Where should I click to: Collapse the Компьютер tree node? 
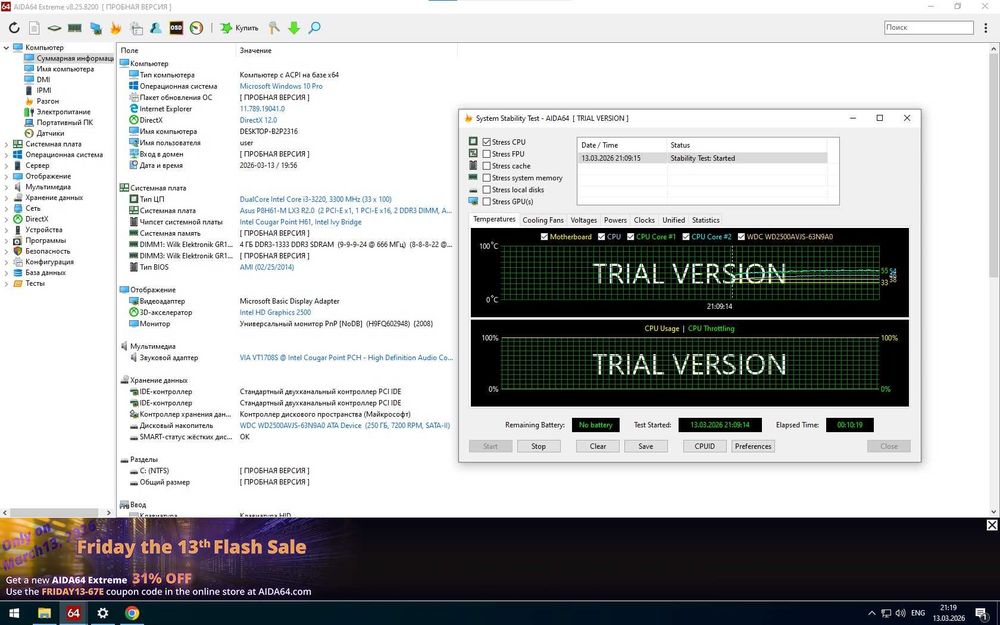point(6,47)
